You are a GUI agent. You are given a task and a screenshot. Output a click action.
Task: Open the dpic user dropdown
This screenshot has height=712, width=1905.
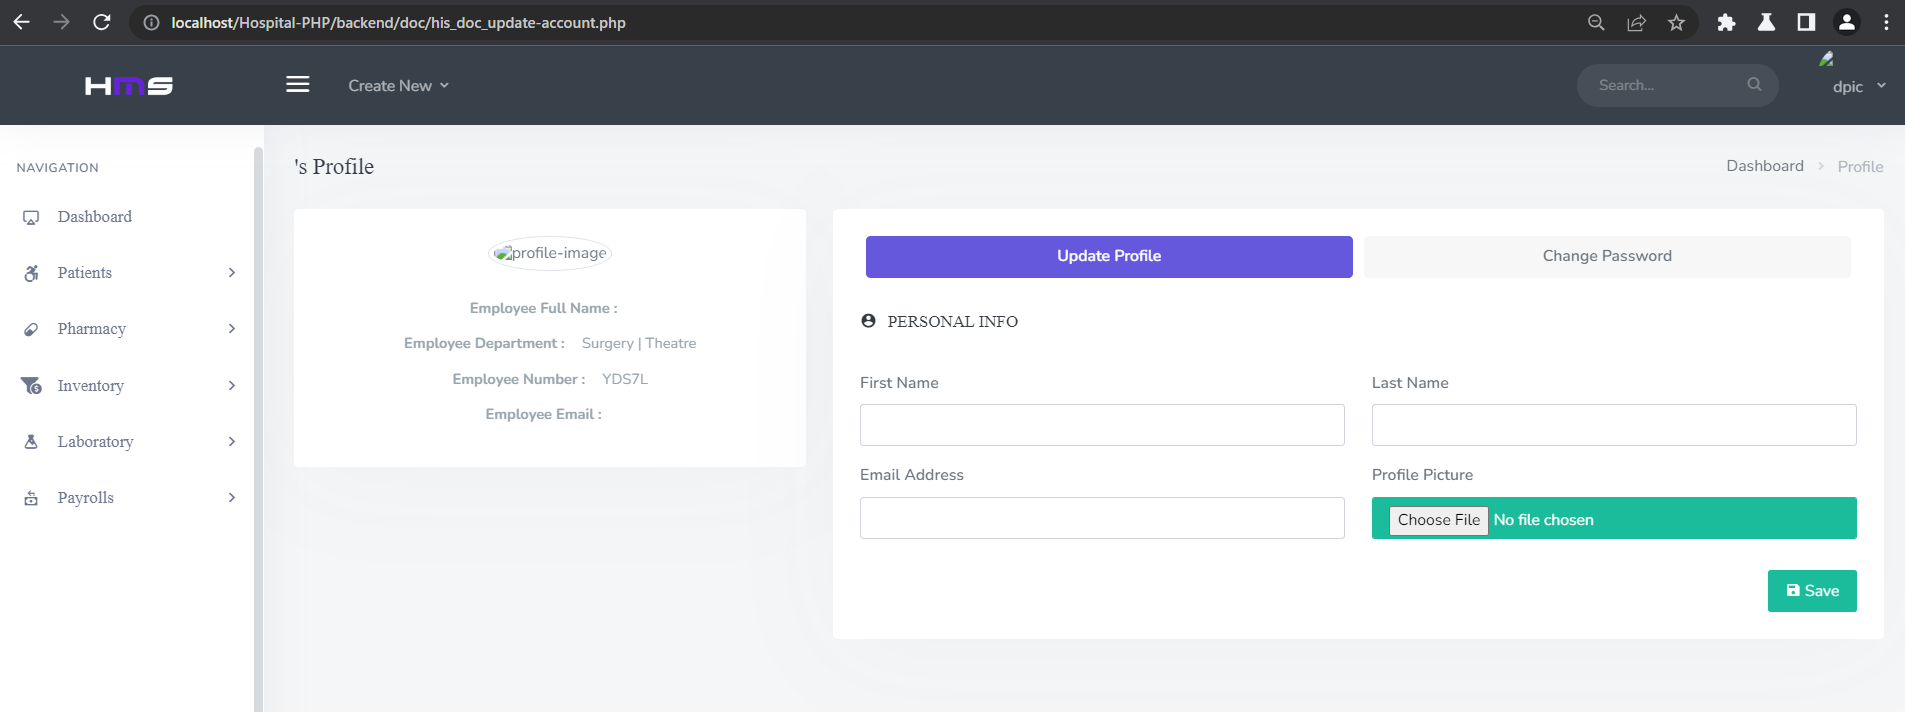tap(1858, 87)
